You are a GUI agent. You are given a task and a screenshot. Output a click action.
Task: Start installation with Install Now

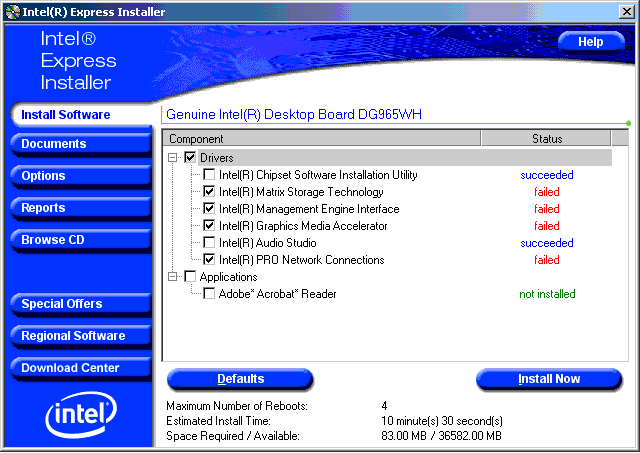click(x=549, y=379)
